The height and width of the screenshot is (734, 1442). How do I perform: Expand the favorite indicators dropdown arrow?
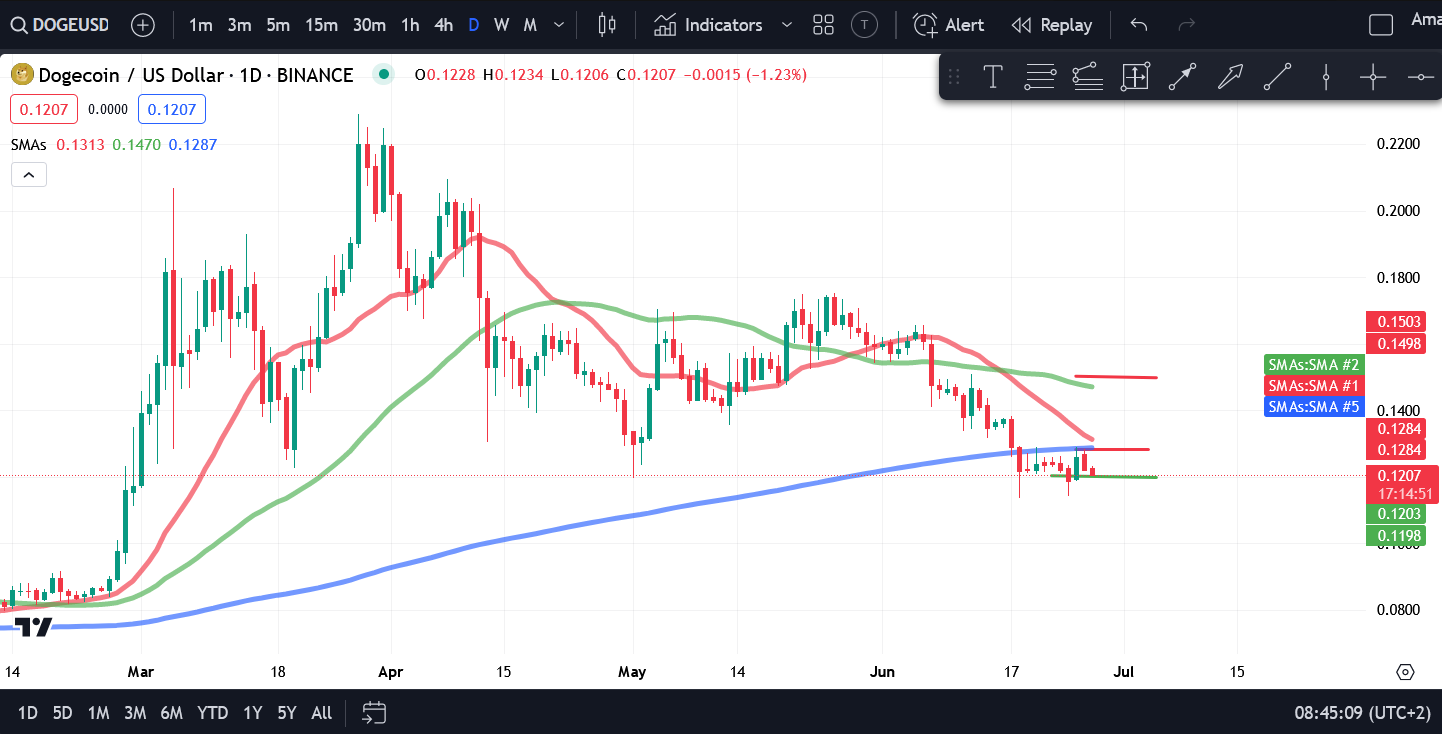click(x=787, y=25)
